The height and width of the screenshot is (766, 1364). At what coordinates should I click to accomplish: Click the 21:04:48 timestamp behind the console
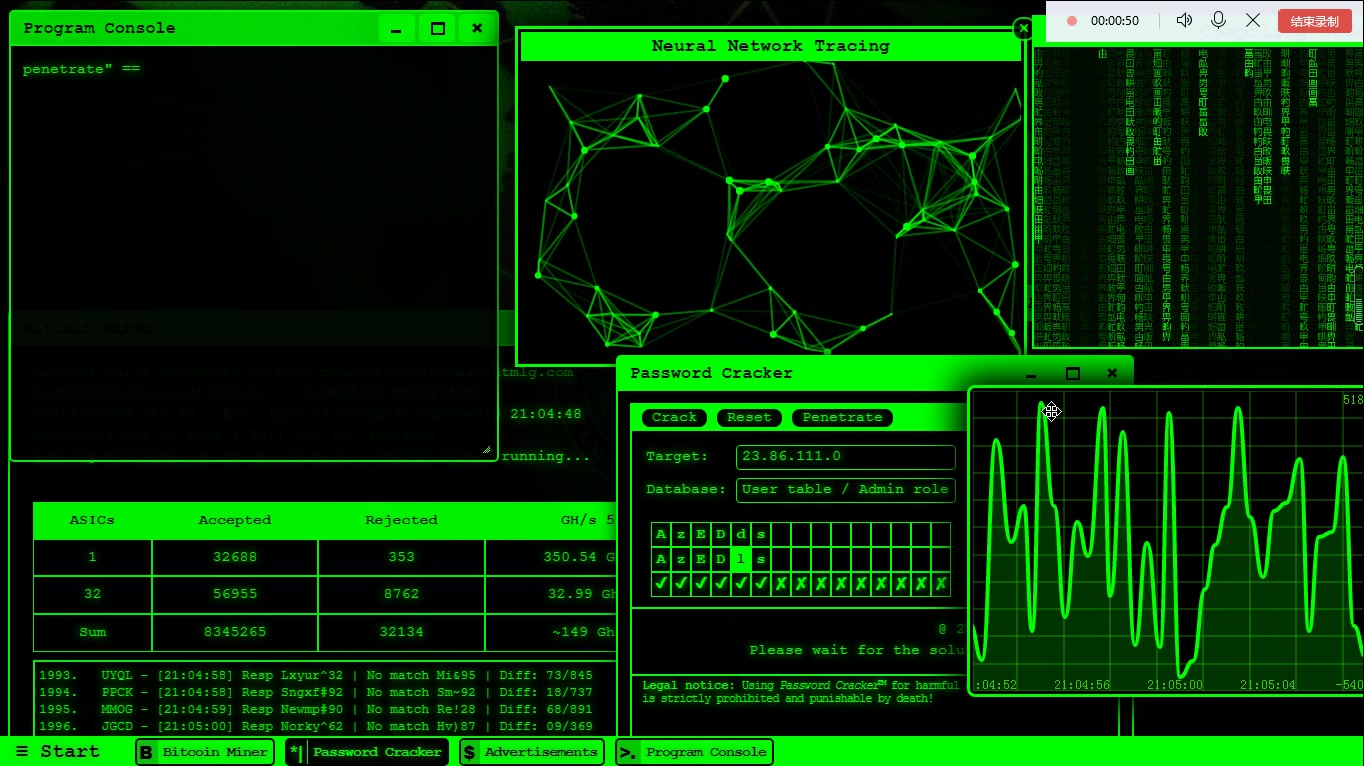(546, 414)
